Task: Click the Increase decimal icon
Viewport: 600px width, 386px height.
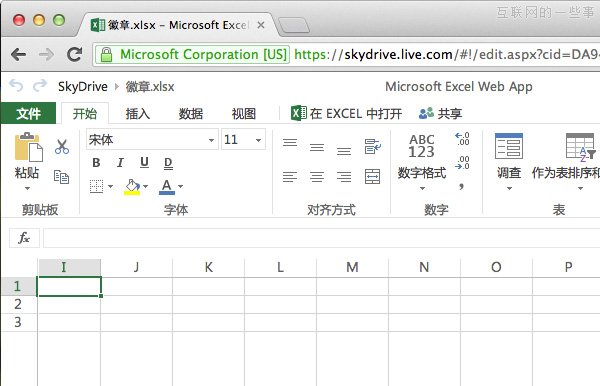Action: pyautogui.click(x=462, y=139)
